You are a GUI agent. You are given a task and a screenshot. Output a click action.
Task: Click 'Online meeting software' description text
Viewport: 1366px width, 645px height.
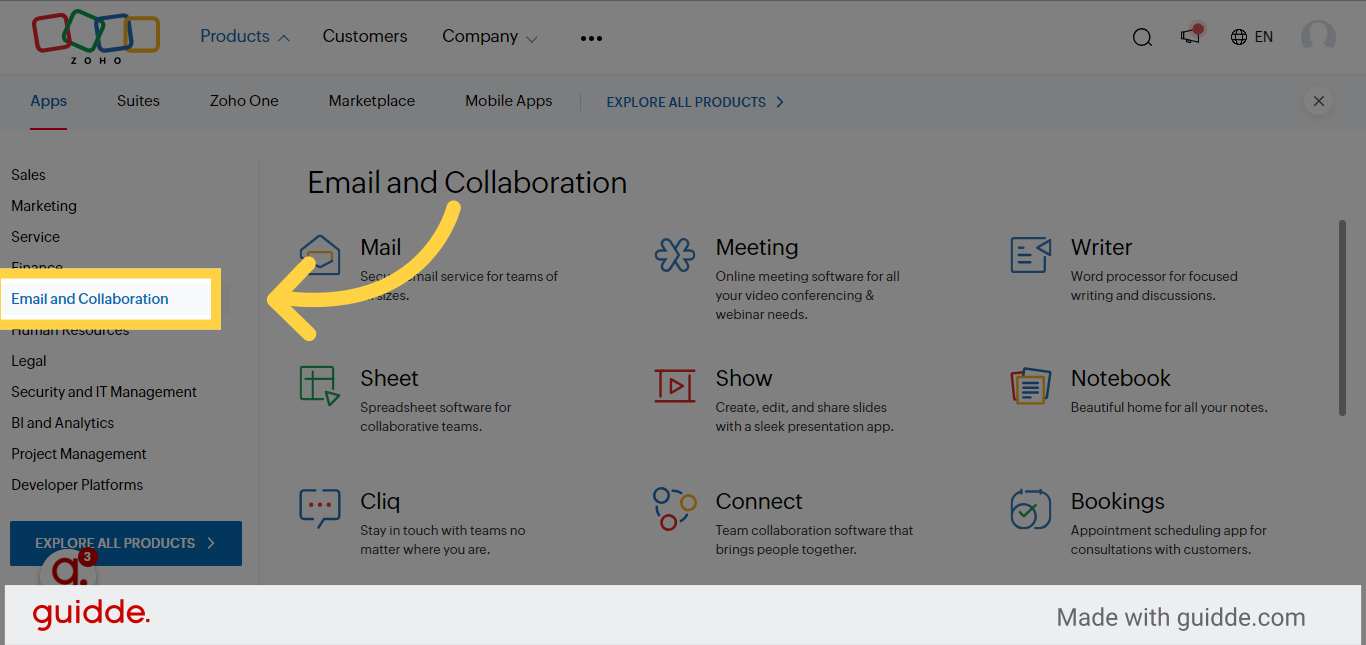pyautogui.click(x=808, y=295)
